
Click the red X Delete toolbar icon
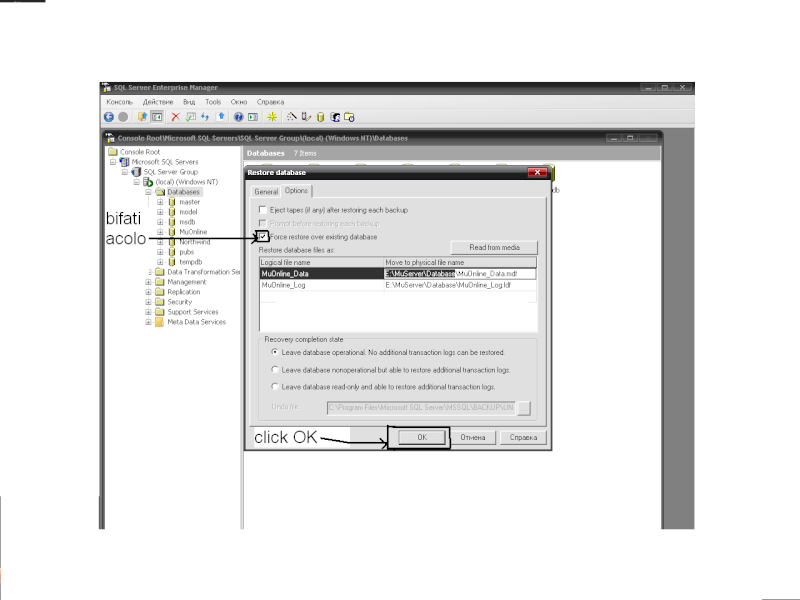point(176,117)
